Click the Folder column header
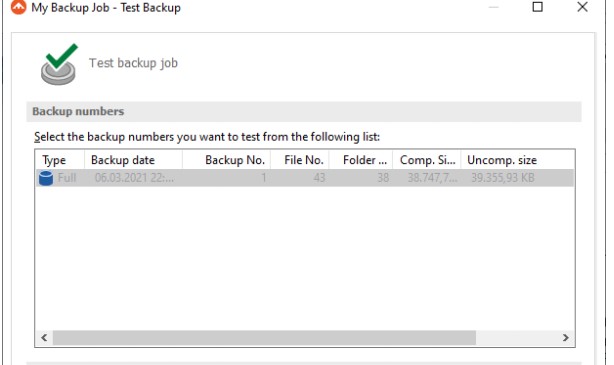 point(361,160)
